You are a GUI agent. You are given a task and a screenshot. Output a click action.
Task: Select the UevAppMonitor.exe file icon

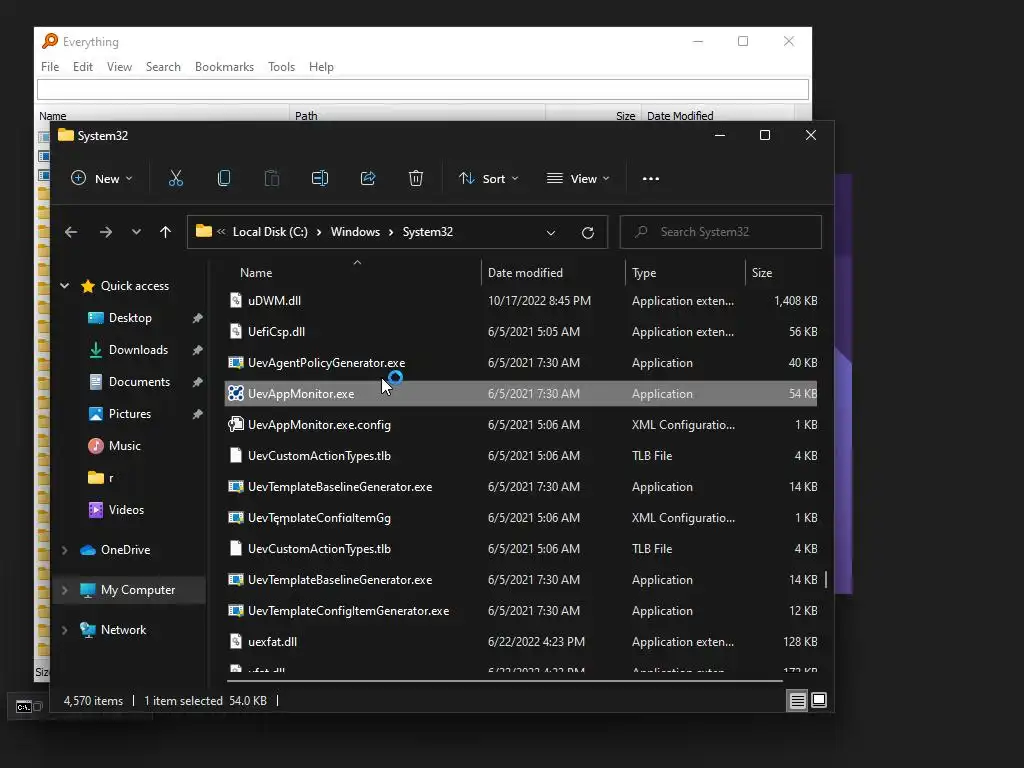(236, 393)
